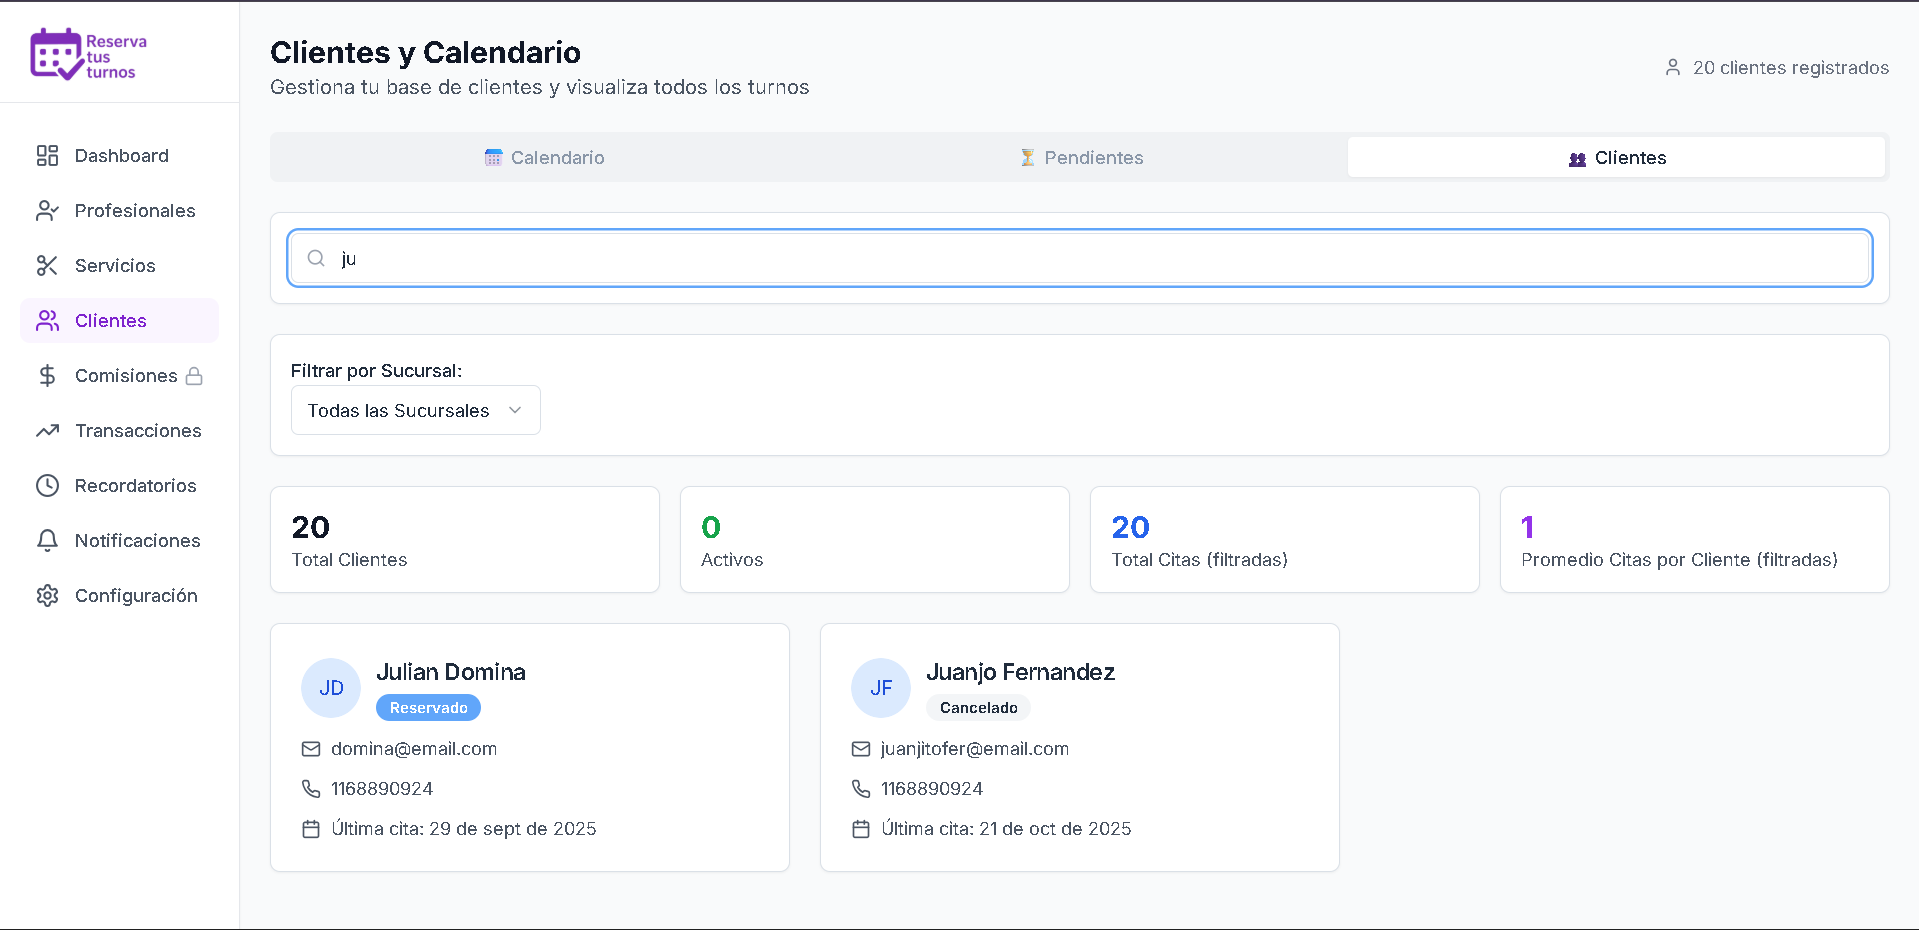Open the Pendientes tab

pos(1082,157)
